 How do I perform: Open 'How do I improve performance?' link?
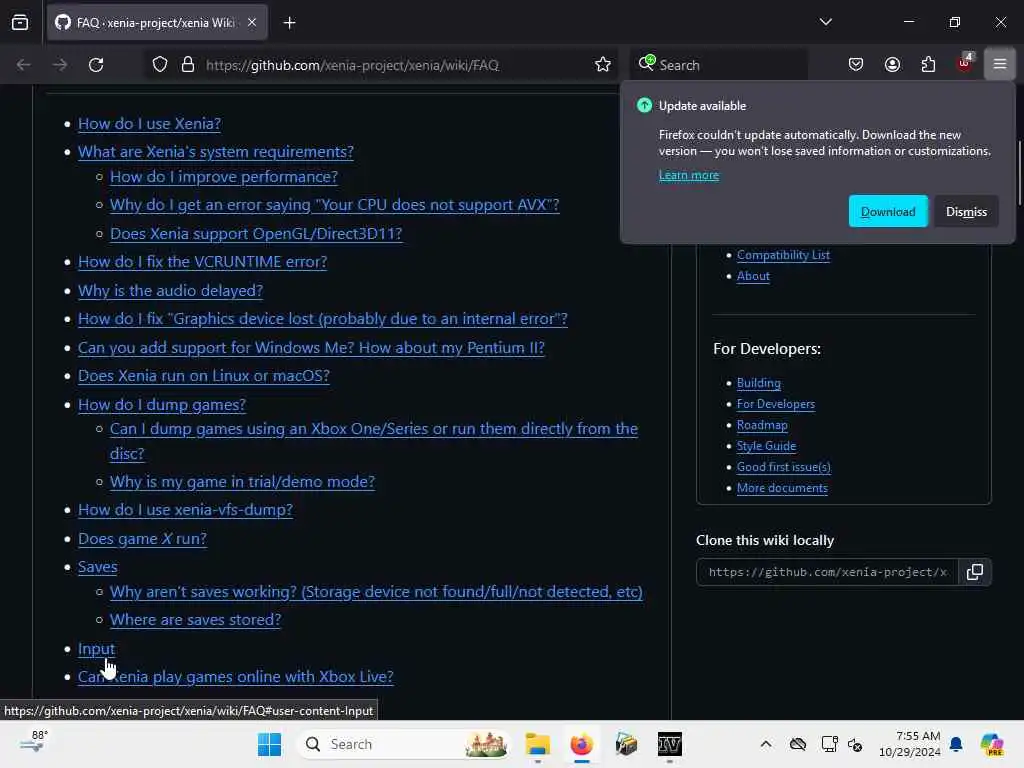click(224, 176)
